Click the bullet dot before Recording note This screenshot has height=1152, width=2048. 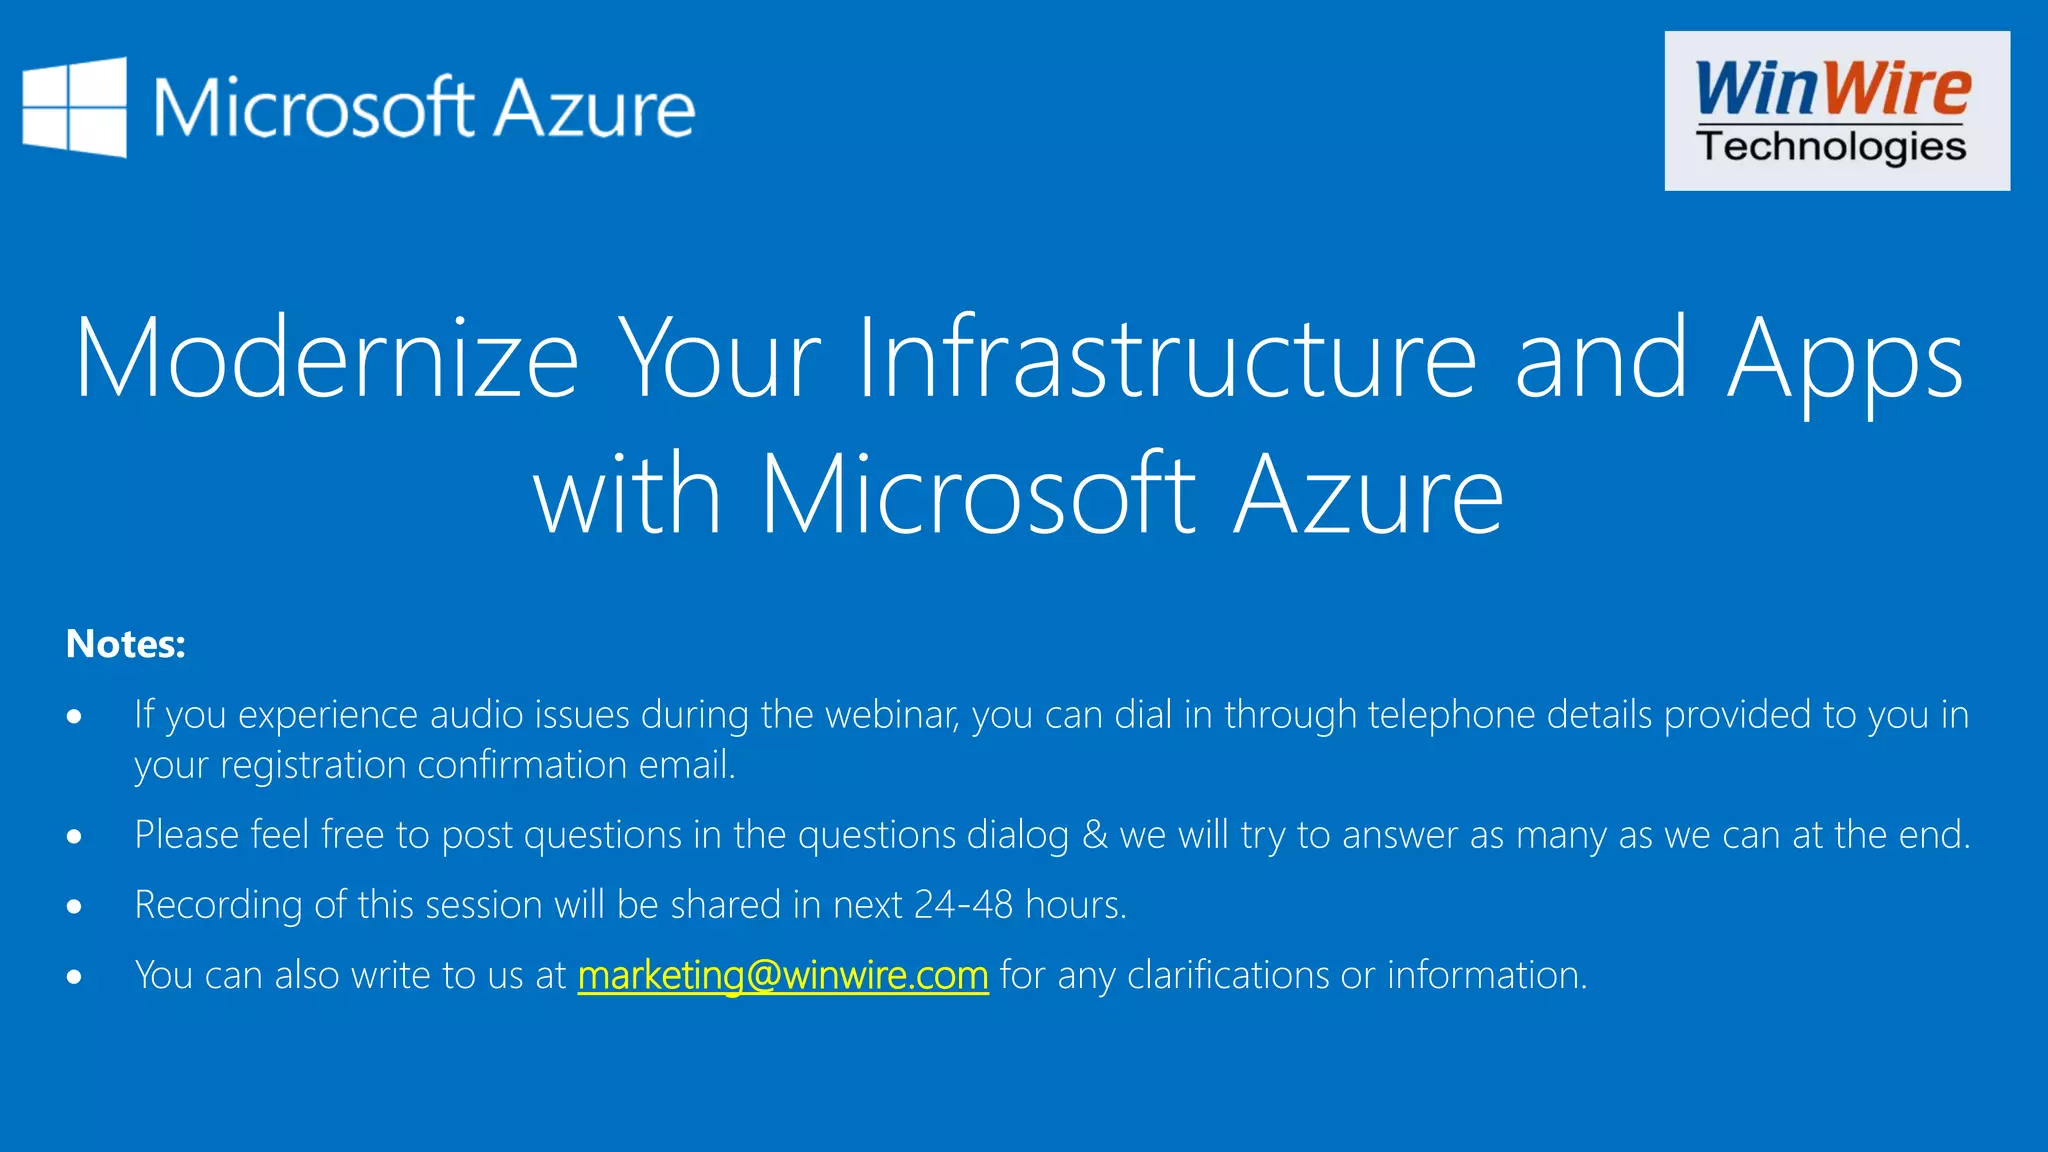(x=74, y=906)
